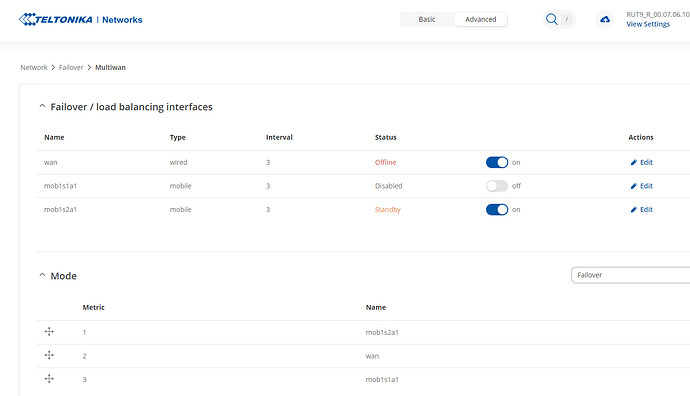Click the search magnifier icon
Screen dimensions: 690x396
551,19
